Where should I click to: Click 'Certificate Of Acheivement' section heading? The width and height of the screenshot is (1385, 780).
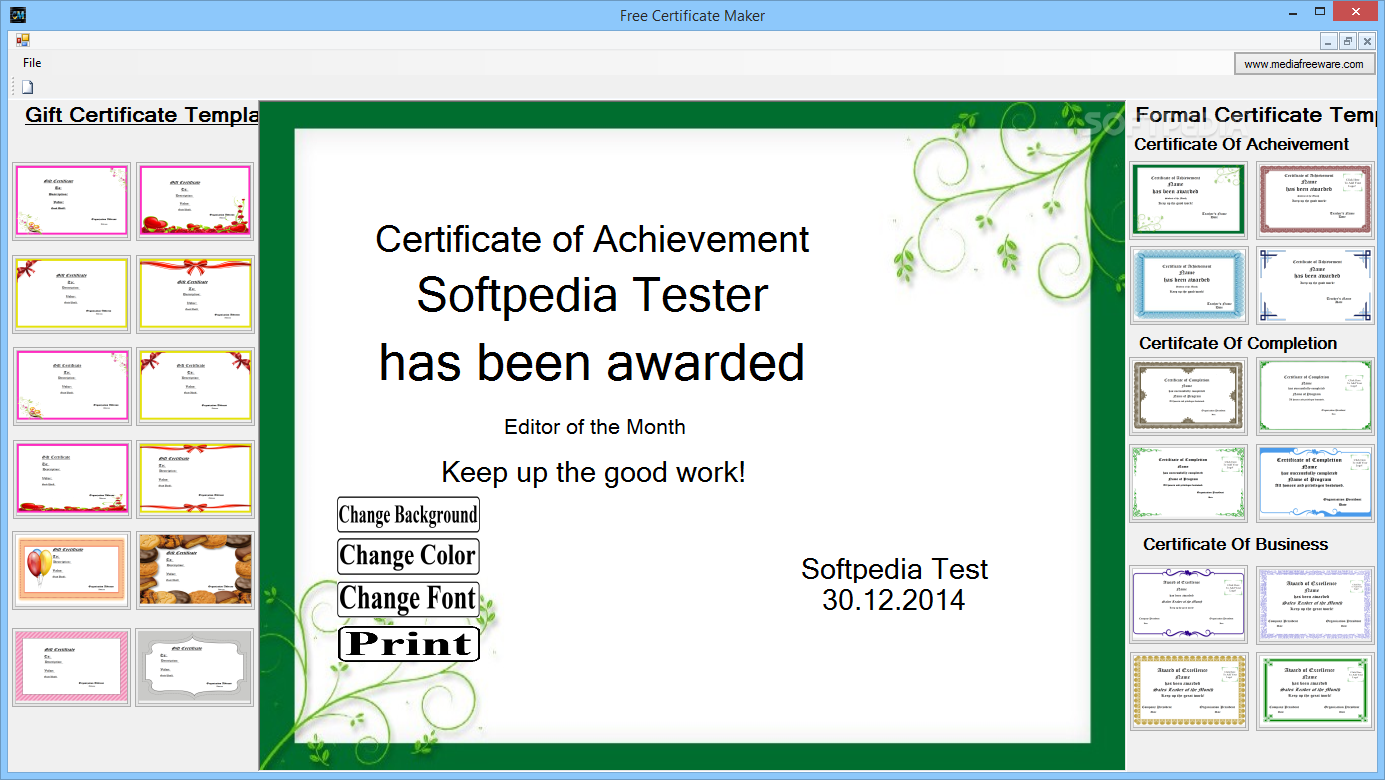click(1241, 145)
